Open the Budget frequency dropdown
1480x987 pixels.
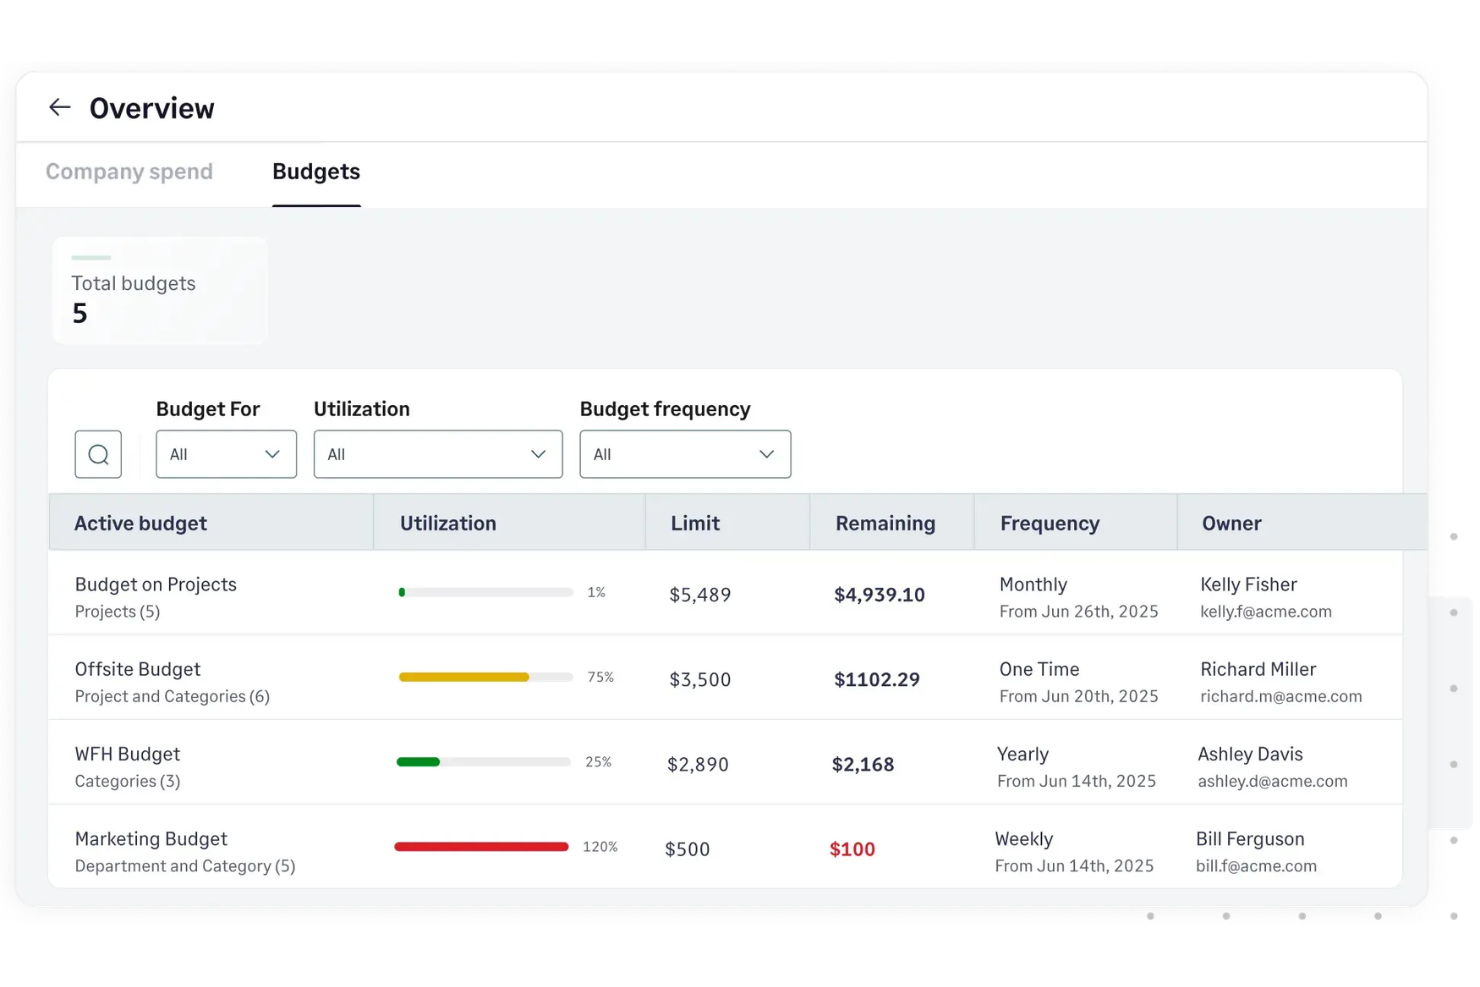[x=684, y=454]
